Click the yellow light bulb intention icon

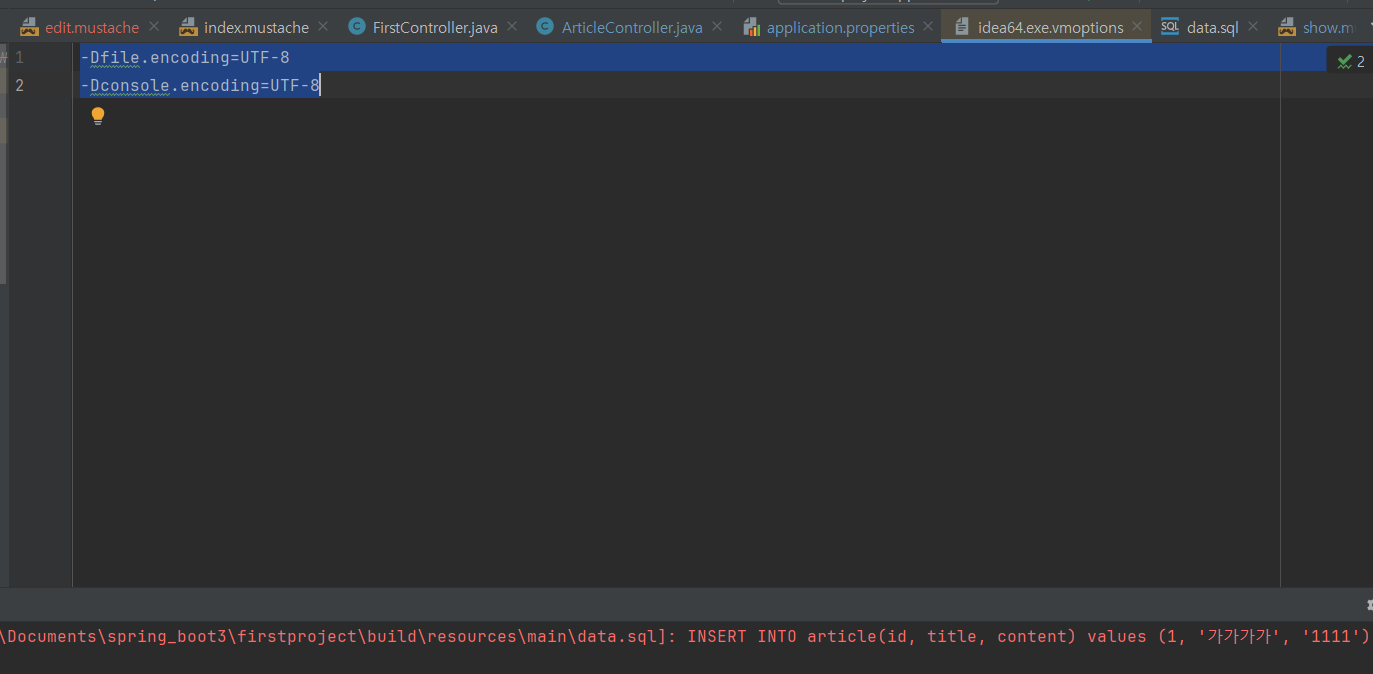click(98, 116)
